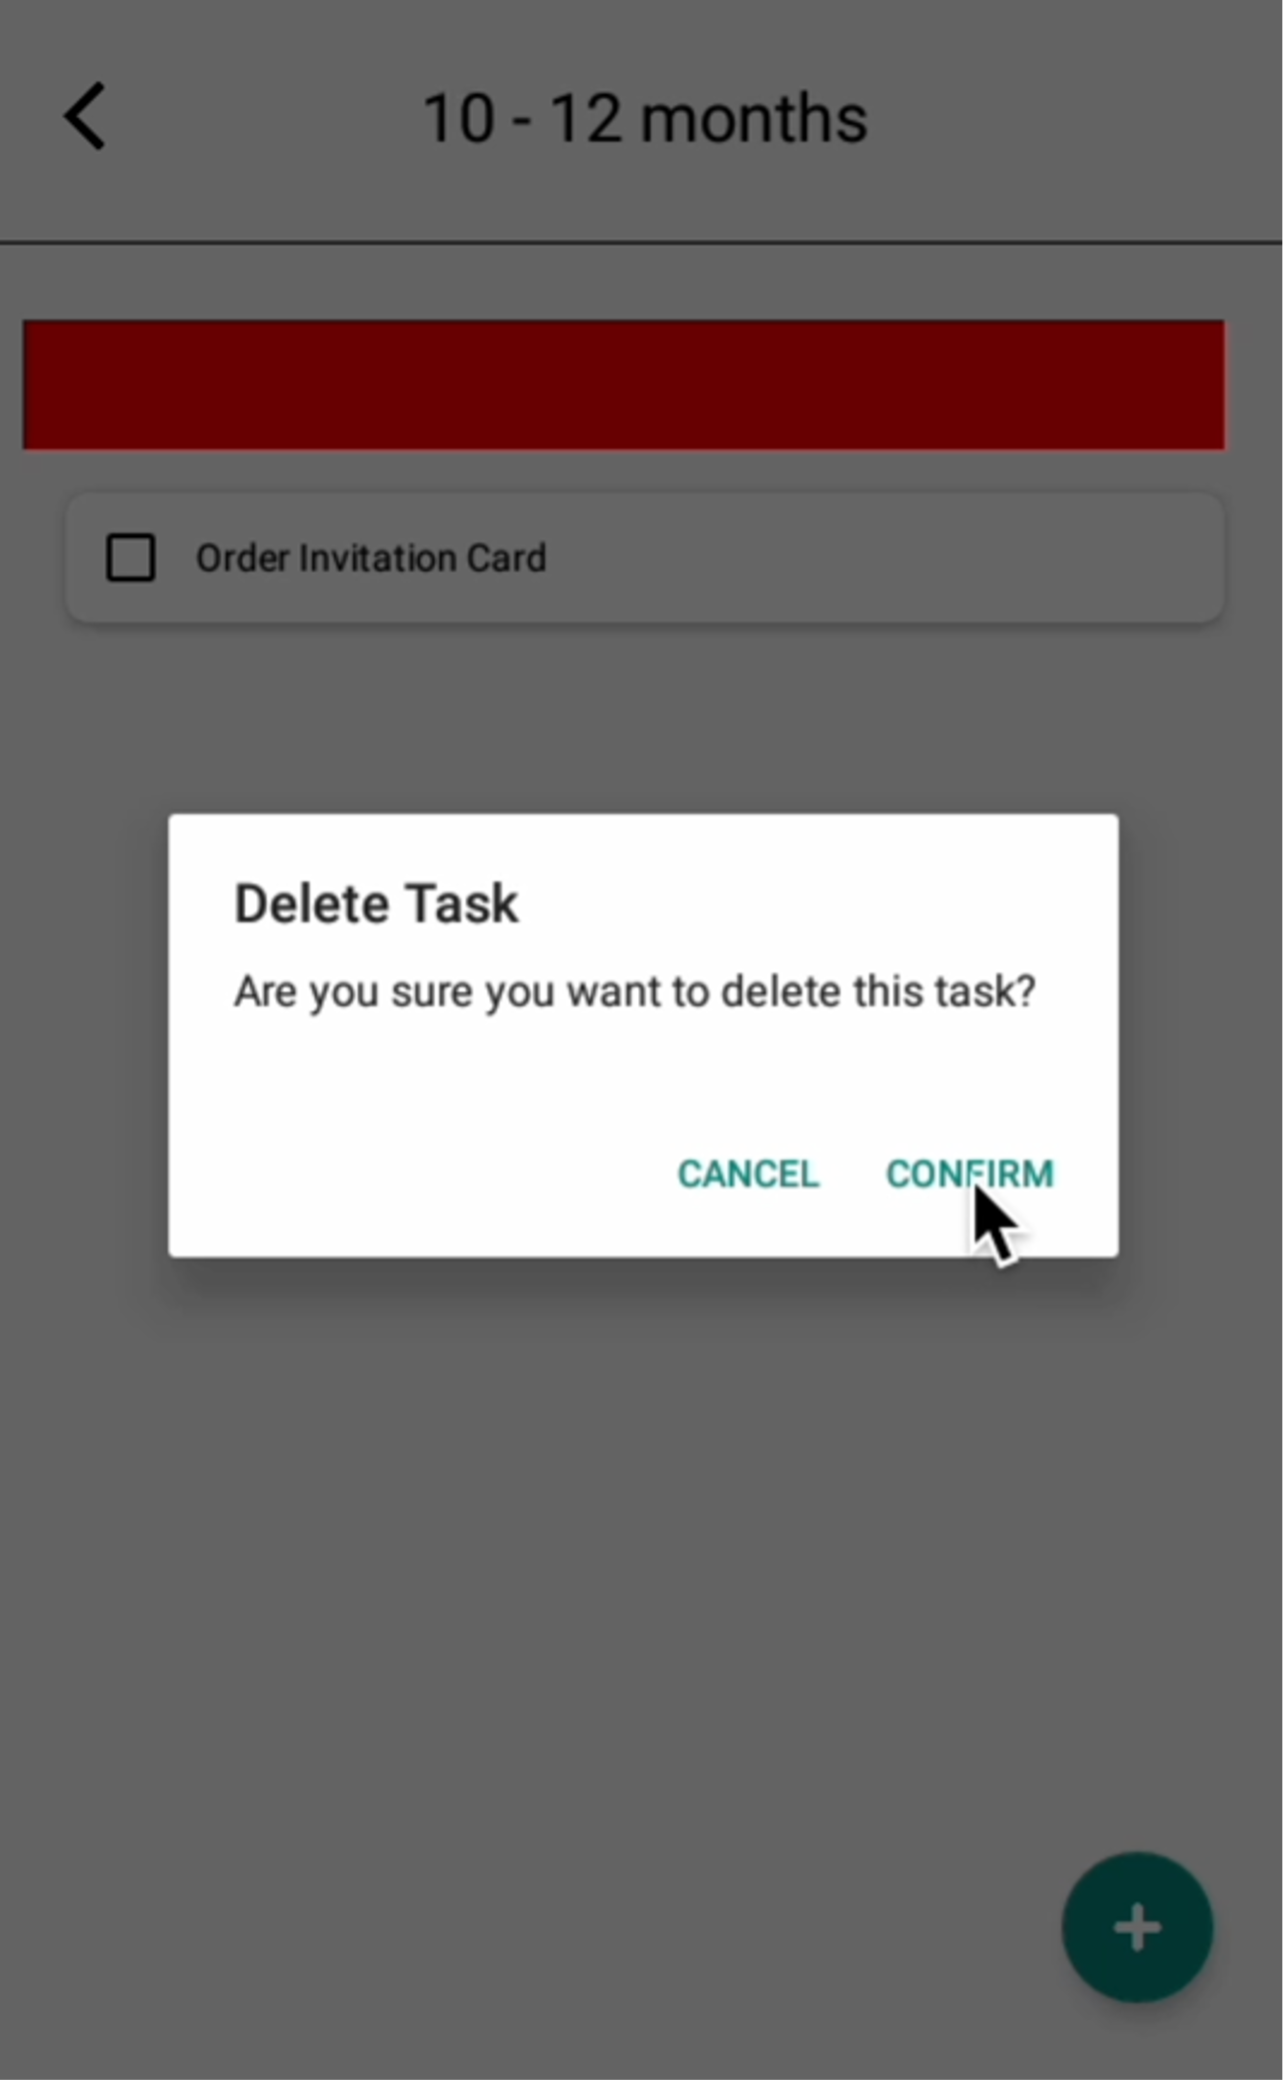Click the plus floating add button
Viewport: 1286px width, 2083px height.
tap(1137, 1929)
